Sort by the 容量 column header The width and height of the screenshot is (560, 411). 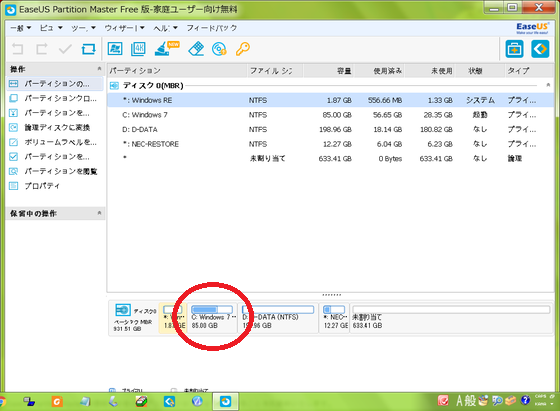[x=328, y=71]
